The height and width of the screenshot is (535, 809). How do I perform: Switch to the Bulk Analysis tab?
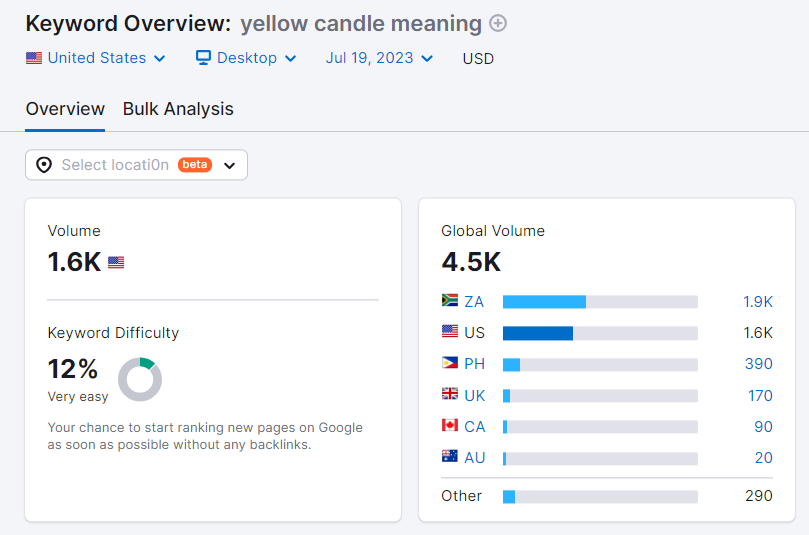pos(178,109)
